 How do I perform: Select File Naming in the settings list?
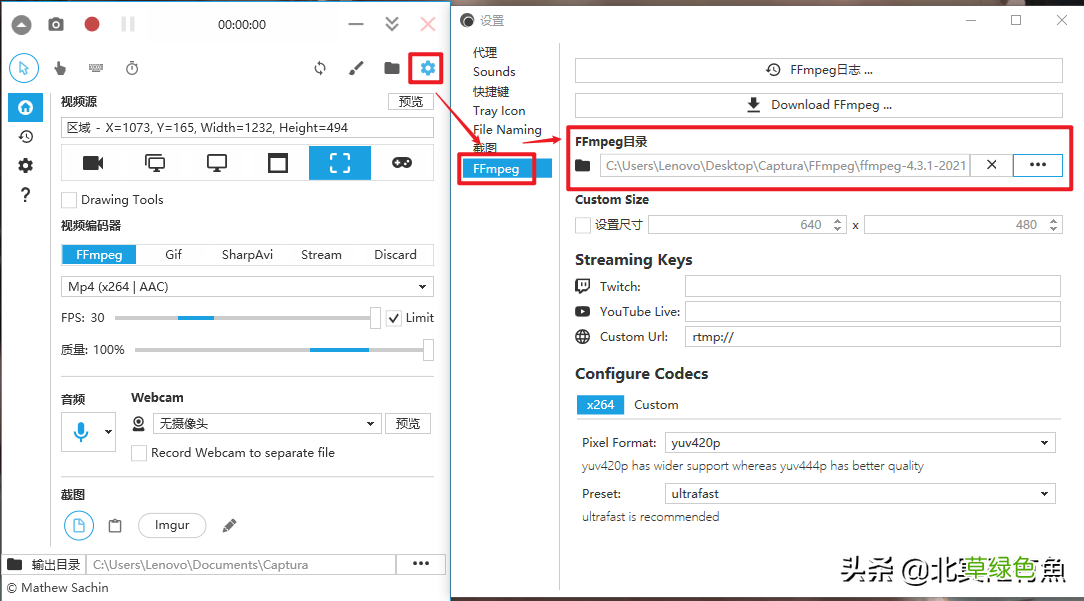click(x=507, y=129)
